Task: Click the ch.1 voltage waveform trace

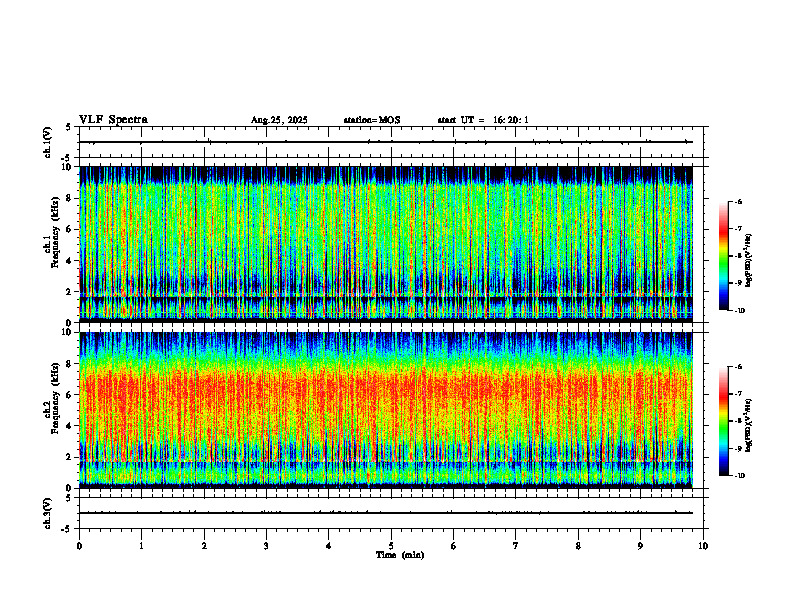Action: point(386,142)
